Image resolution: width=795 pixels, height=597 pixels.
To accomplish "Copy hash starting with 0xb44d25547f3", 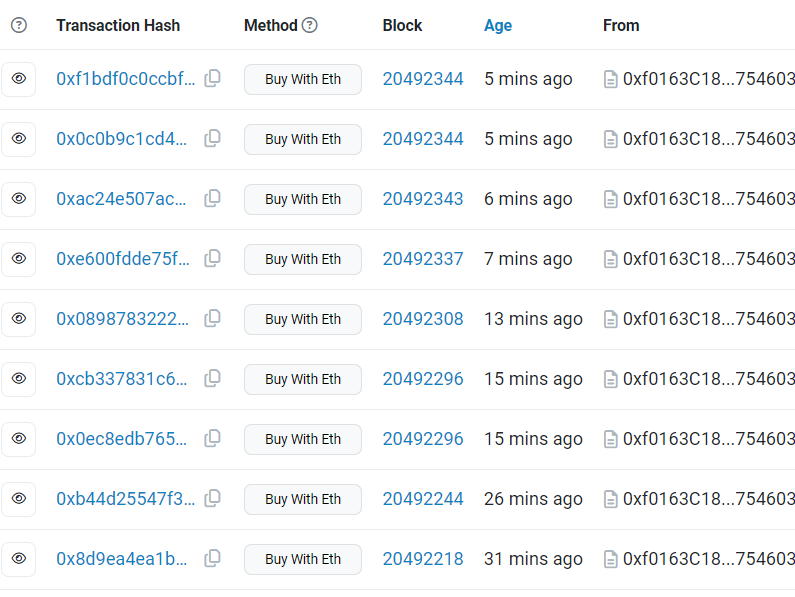I will (x=212, y=499).
